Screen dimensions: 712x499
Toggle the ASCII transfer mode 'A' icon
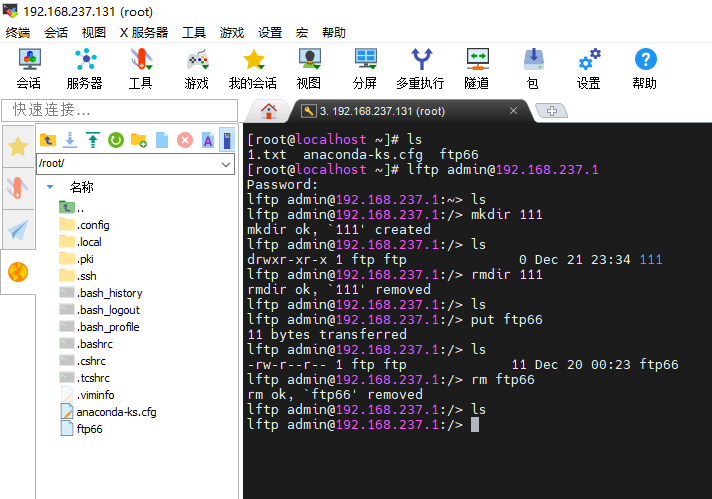pyautogui.click(x=206, y=140)
